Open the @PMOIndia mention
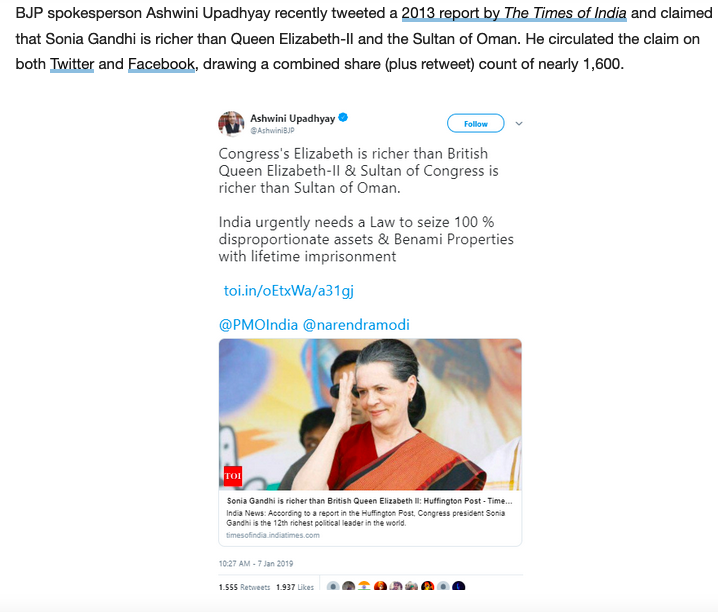Image resolution: width=718 pixels, height=612 pixels. 258,325
